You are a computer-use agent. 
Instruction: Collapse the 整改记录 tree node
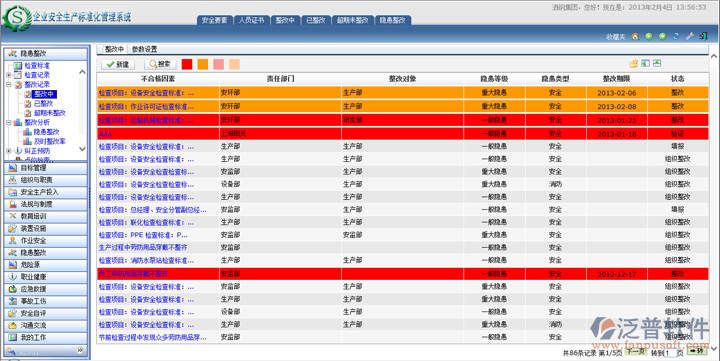[x=9, y=85]
